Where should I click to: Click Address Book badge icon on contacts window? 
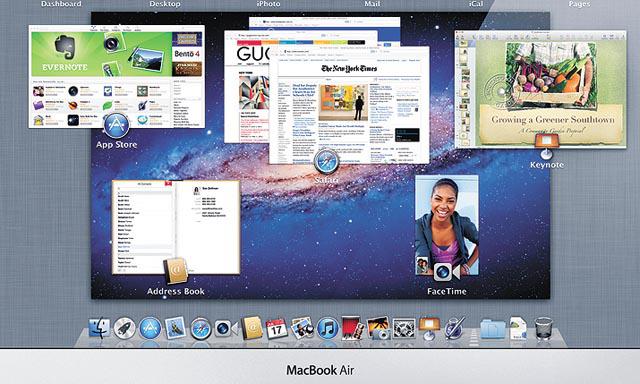[x=176, y=271]
